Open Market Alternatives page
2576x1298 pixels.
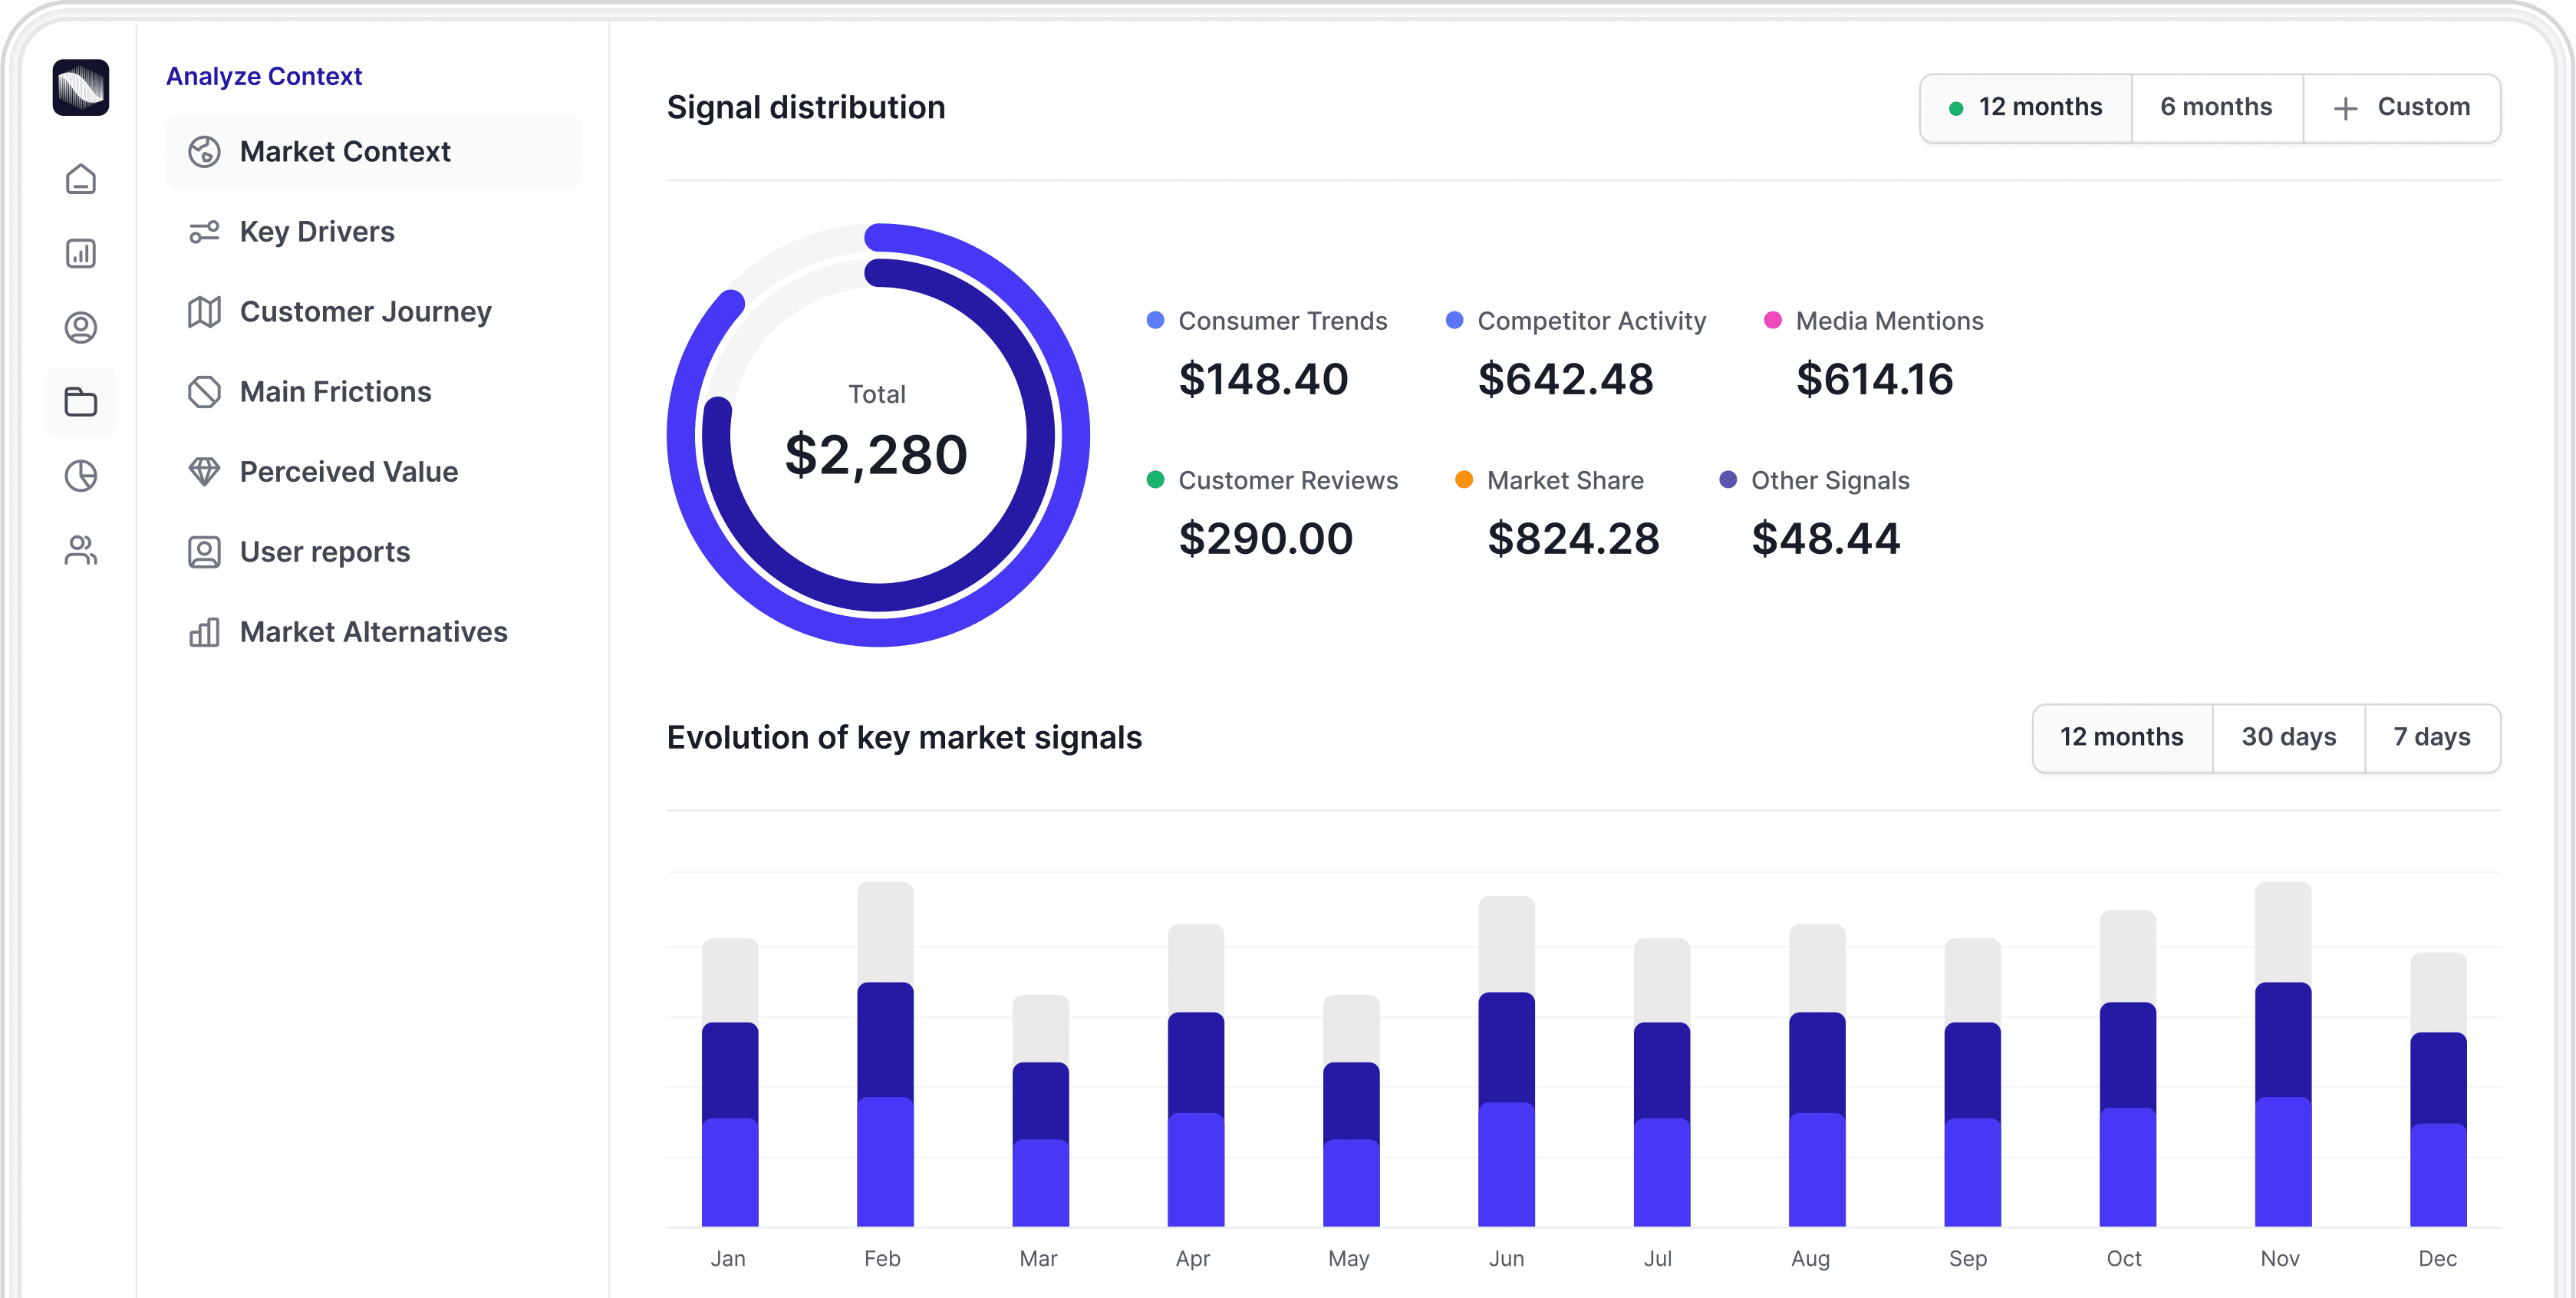(x=373, y=632)
